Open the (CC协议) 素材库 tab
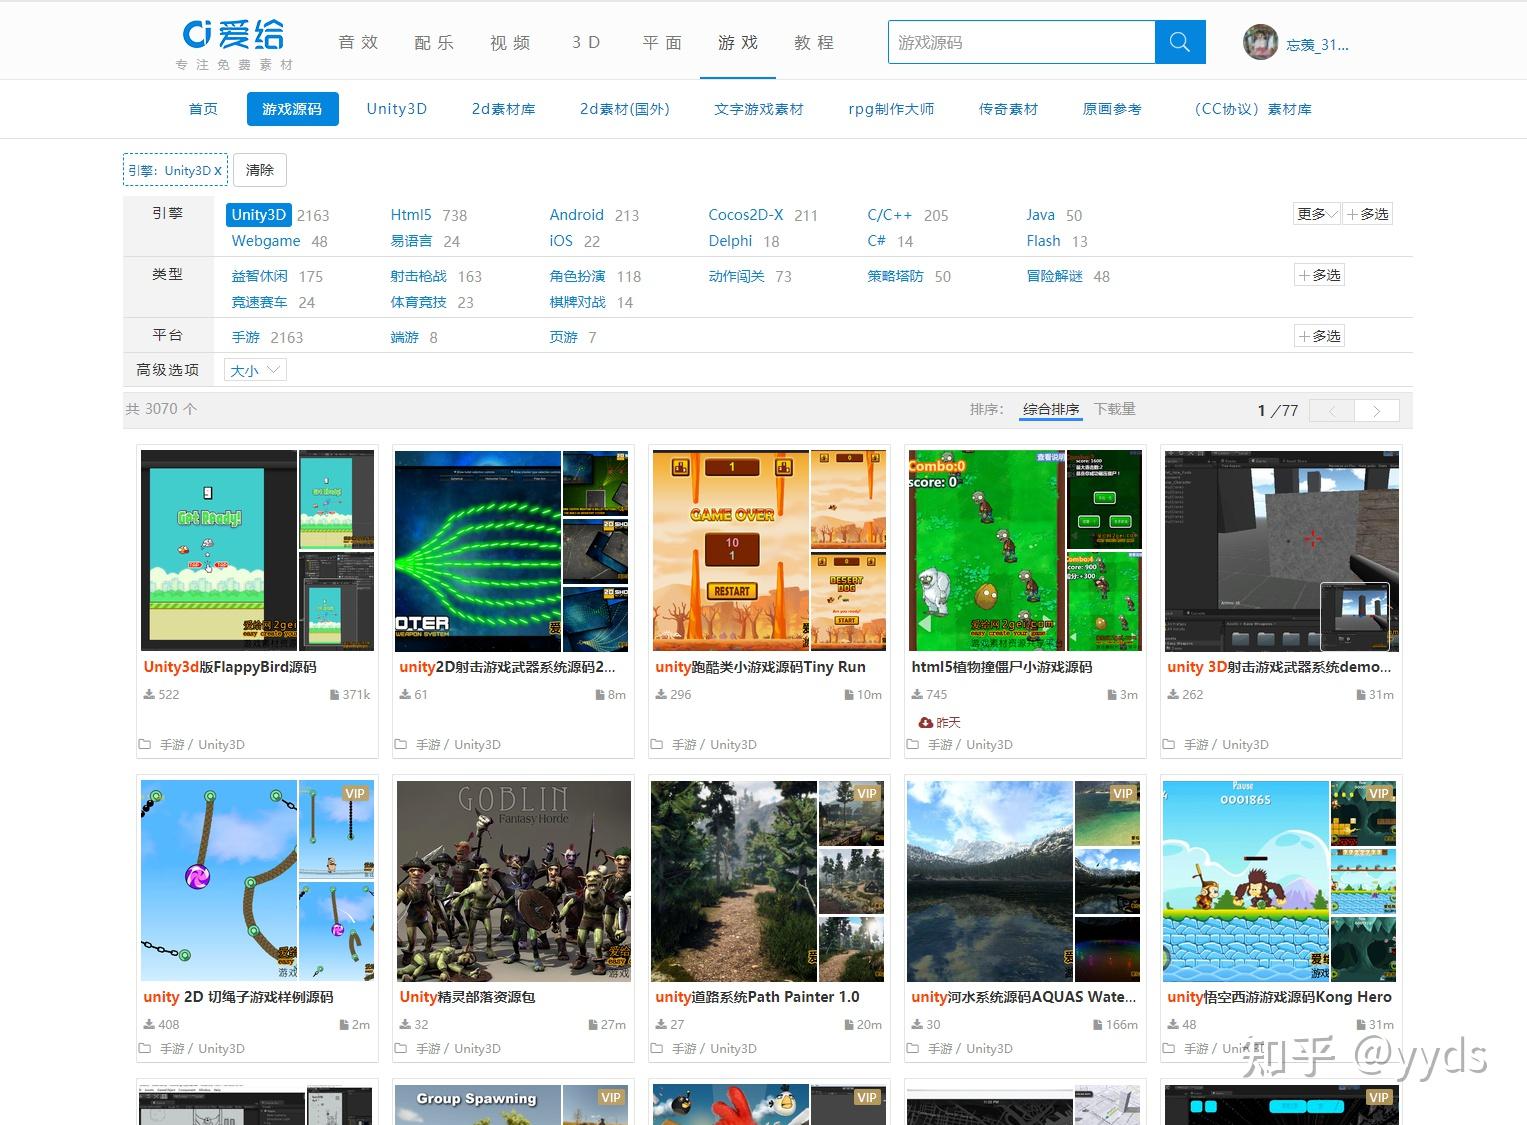Viewport: 1527px width, 1125px height. pos(1250,109)
